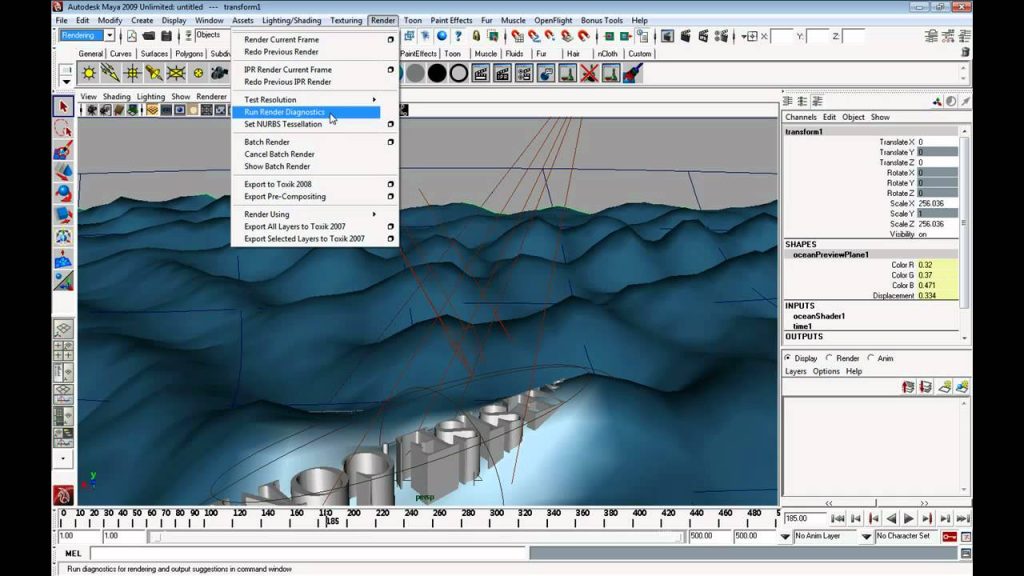Click the help question mark icon
Screen dimensions: 1024x576
tap(458, 36)
